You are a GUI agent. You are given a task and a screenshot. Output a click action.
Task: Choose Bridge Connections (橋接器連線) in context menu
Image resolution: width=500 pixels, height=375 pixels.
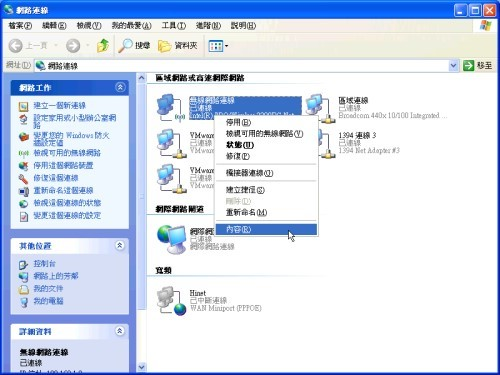266,173
